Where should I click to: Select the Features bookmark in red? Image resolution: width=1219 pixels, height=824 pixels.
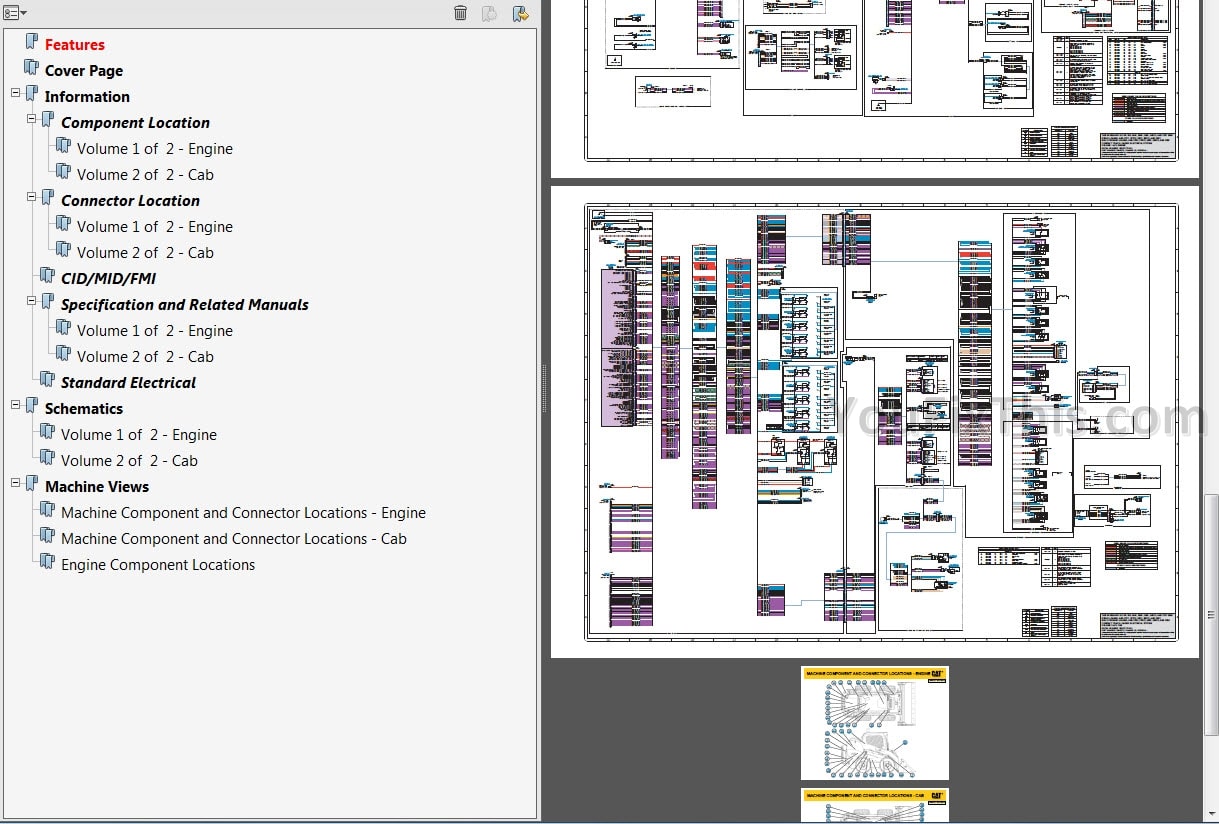click(75, 45)
